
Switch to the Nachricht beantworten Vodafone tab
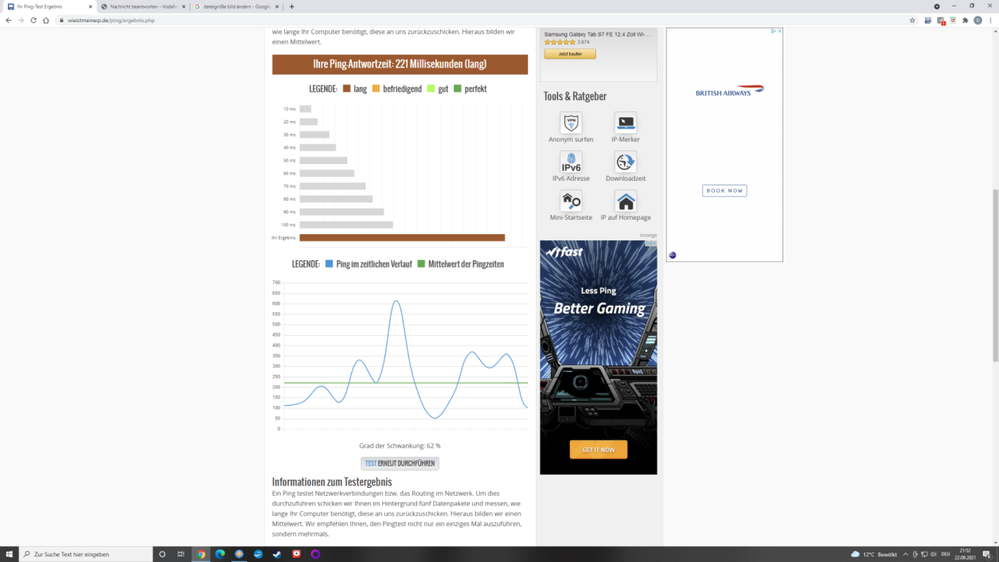pos(141,6)
